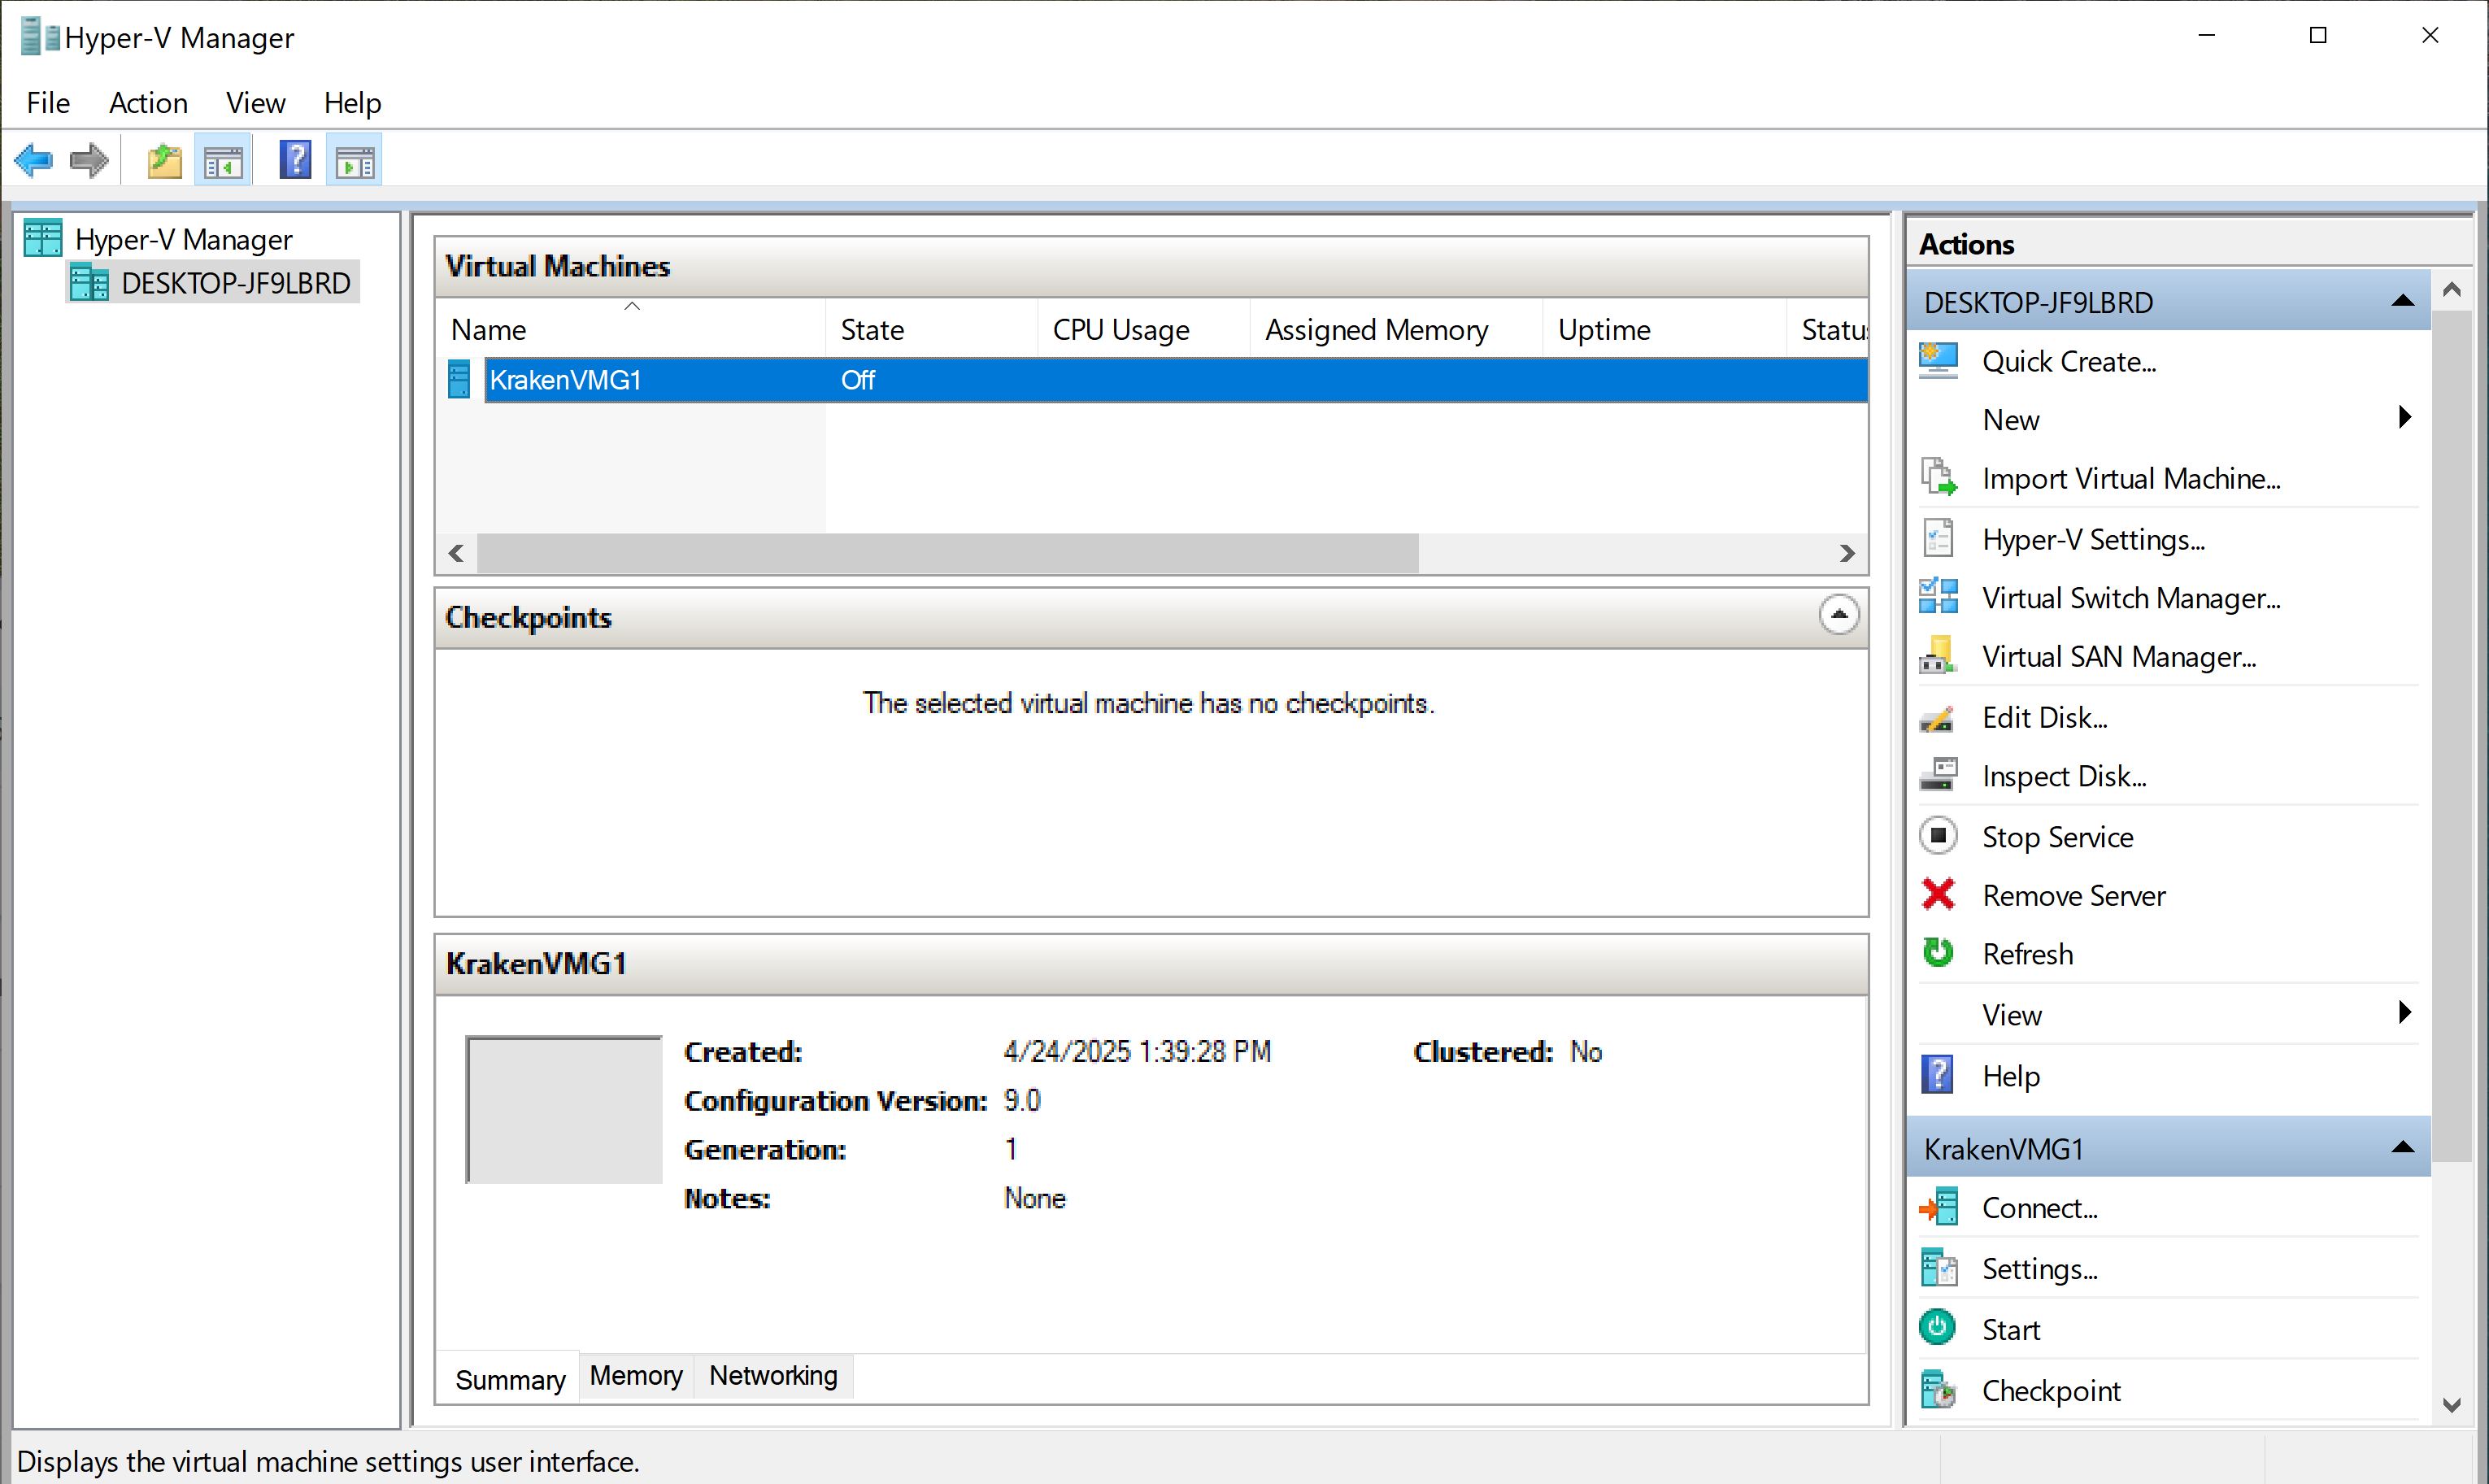Collapse the Checkpoints panel

(x=1838, y=614)
